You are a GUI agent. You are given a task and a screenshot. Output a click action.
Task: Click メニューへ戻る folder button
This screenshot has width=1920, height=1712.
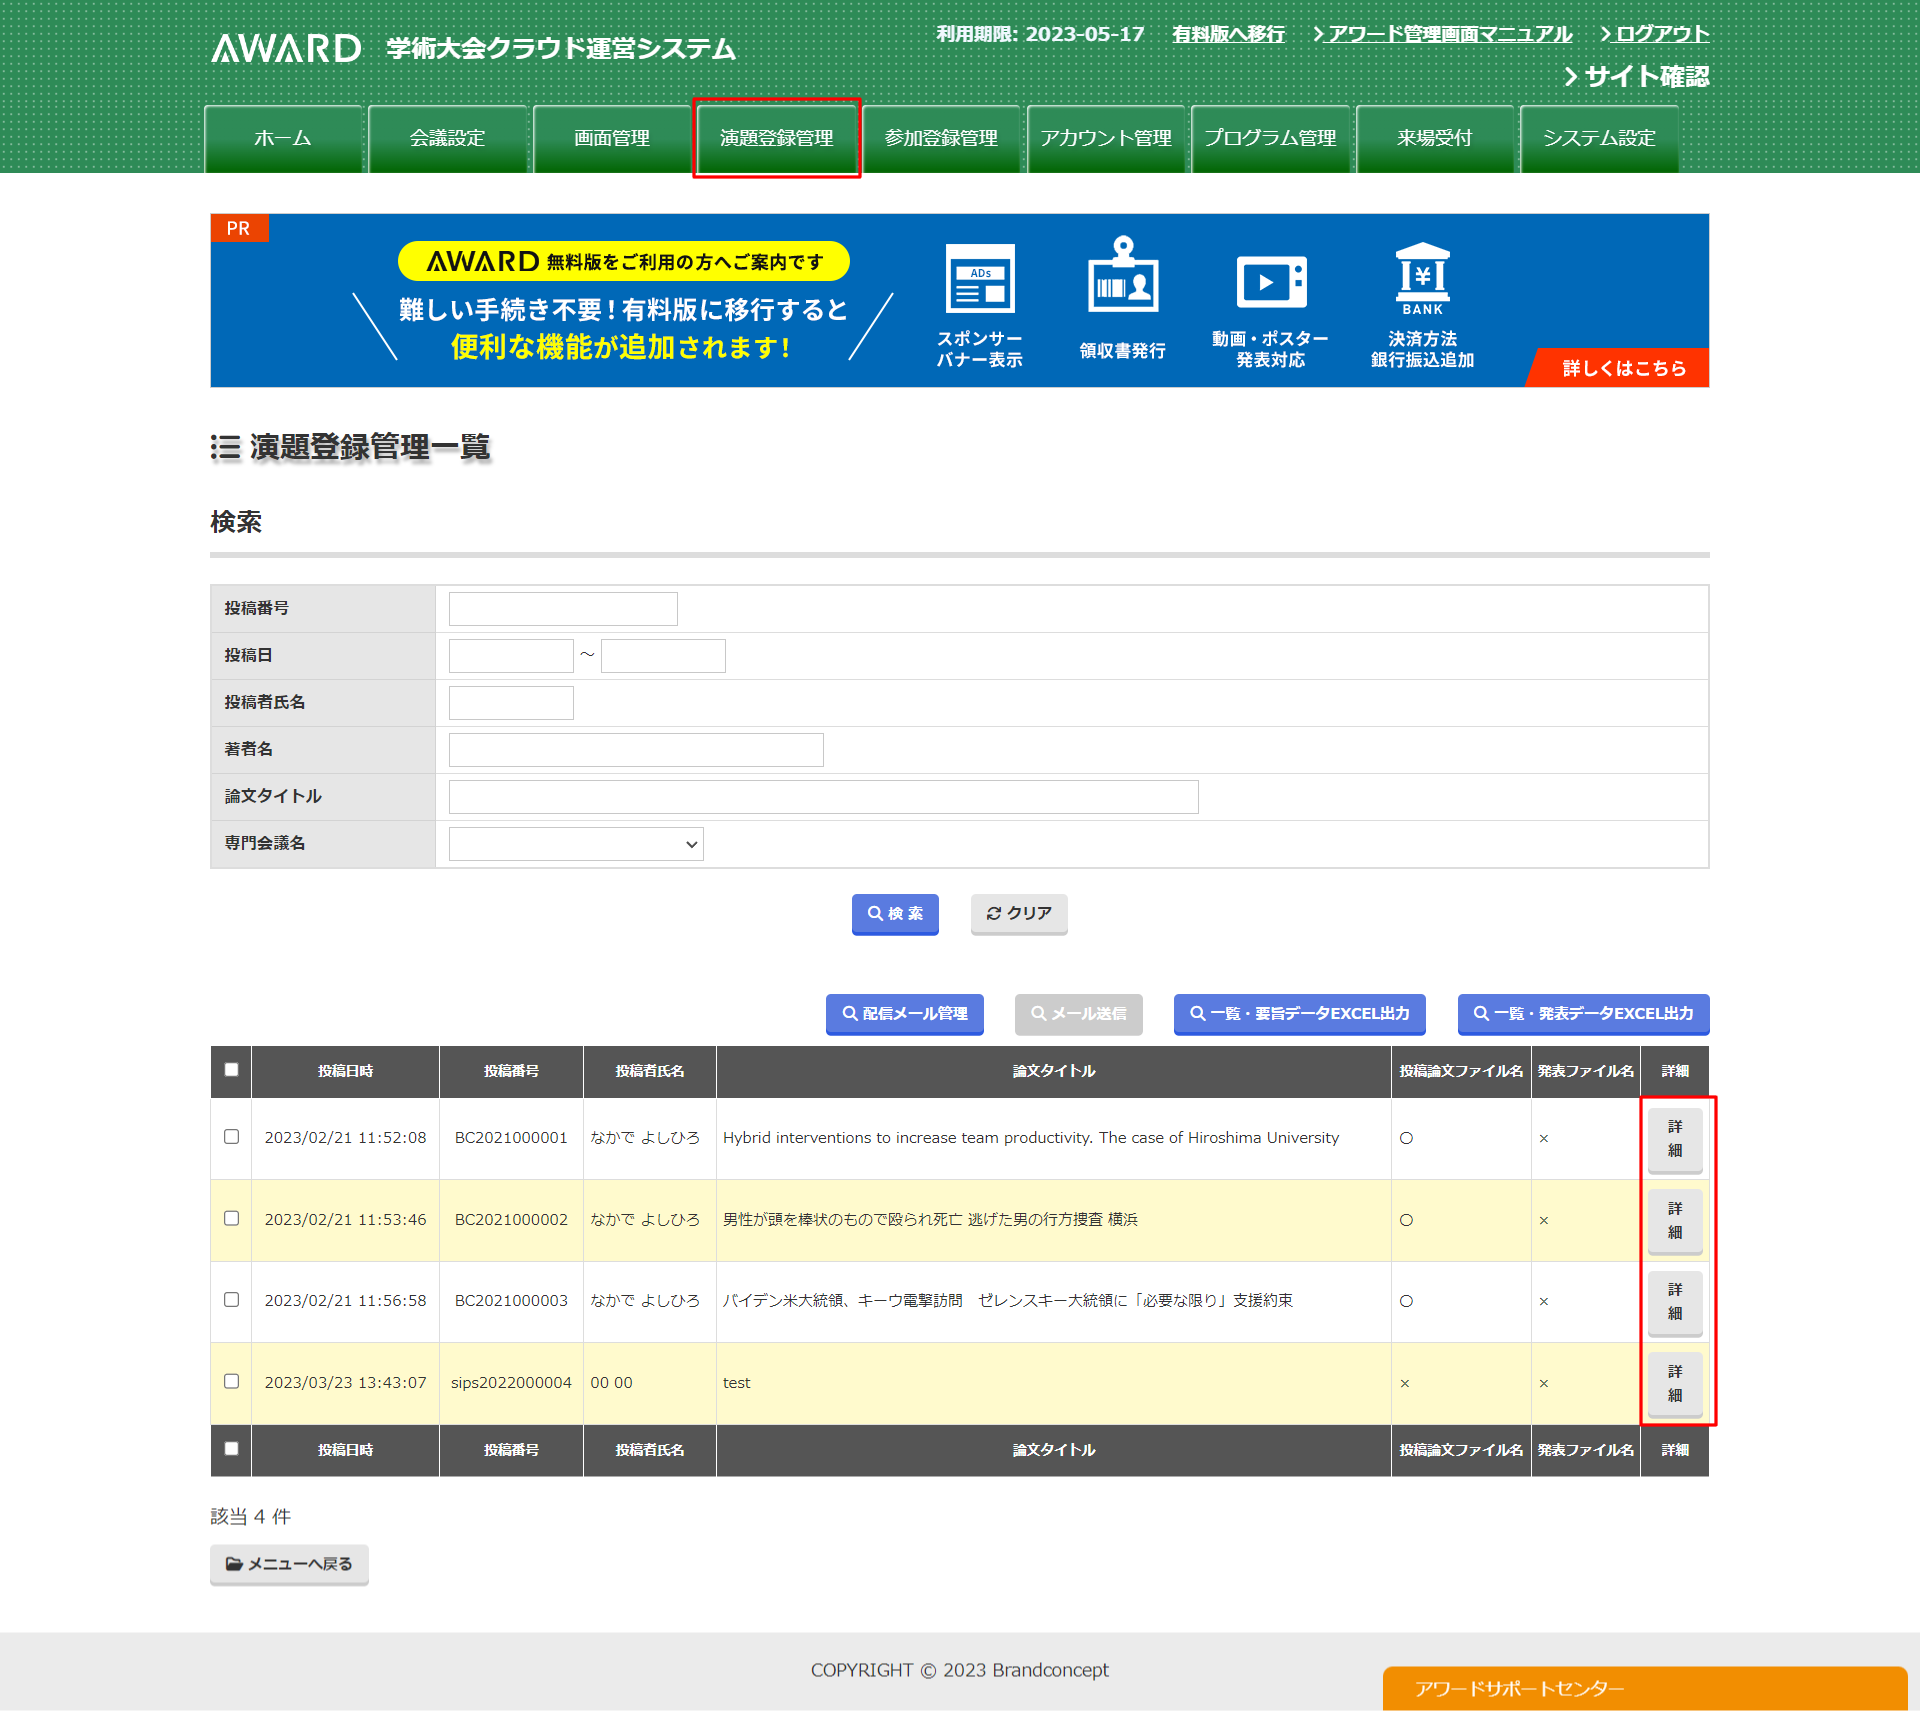click(x=289, y=1563)
